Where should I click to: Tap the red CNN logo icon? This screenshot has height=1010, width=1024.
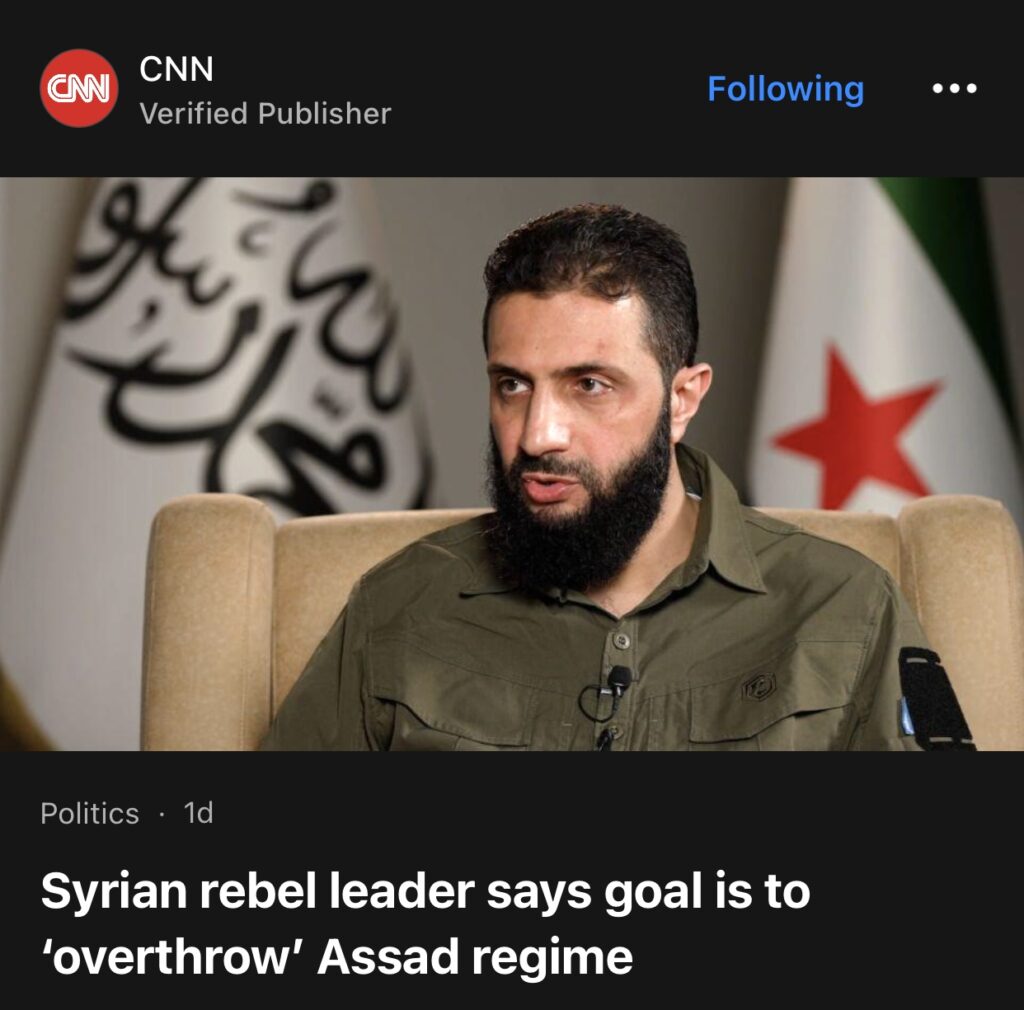point(79,88)
